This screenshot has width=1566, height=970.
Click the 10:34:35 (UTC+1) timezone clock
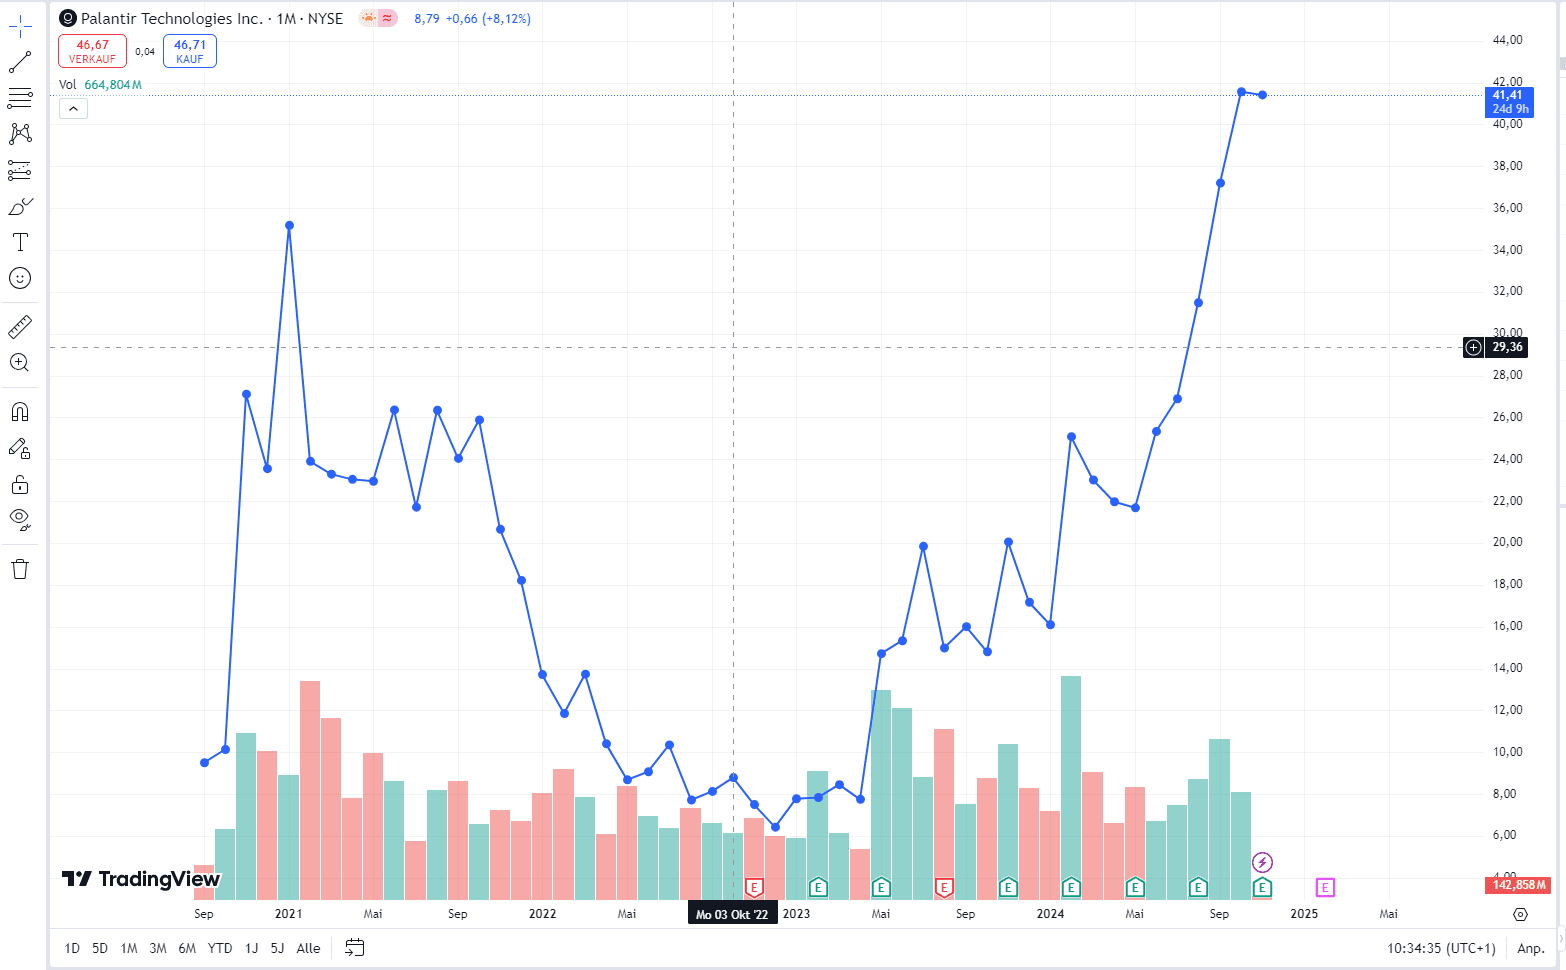[1441, 948]
